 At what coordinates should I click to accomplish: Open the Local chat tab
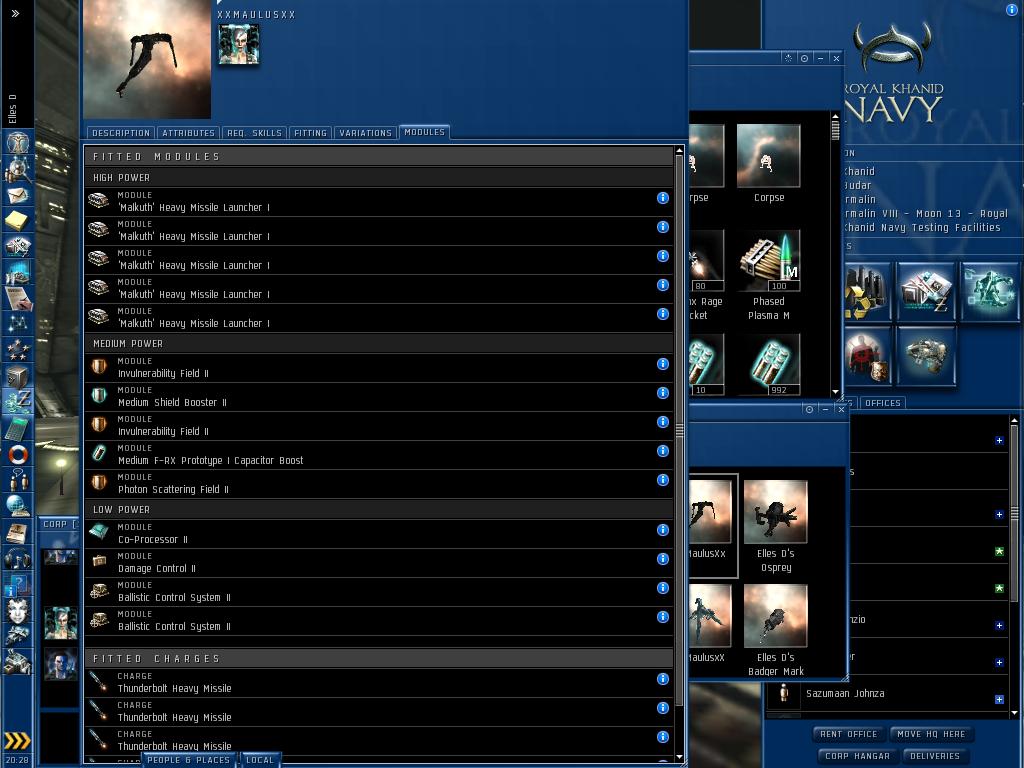tap(260, 760)
